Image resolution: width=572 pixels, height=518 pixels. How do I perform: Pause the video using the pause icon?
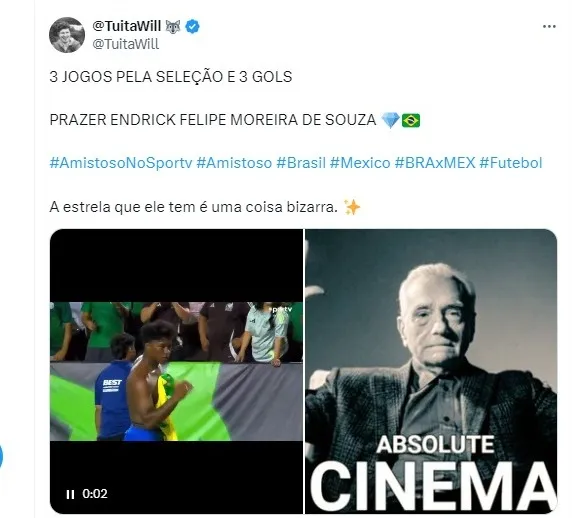coord(70,494)
